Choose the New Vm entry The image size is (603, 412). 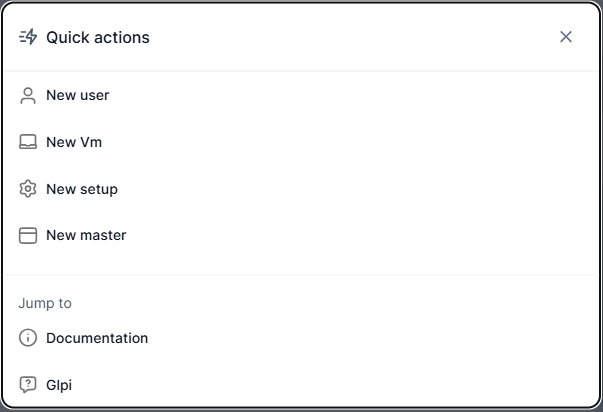[301, 142]
